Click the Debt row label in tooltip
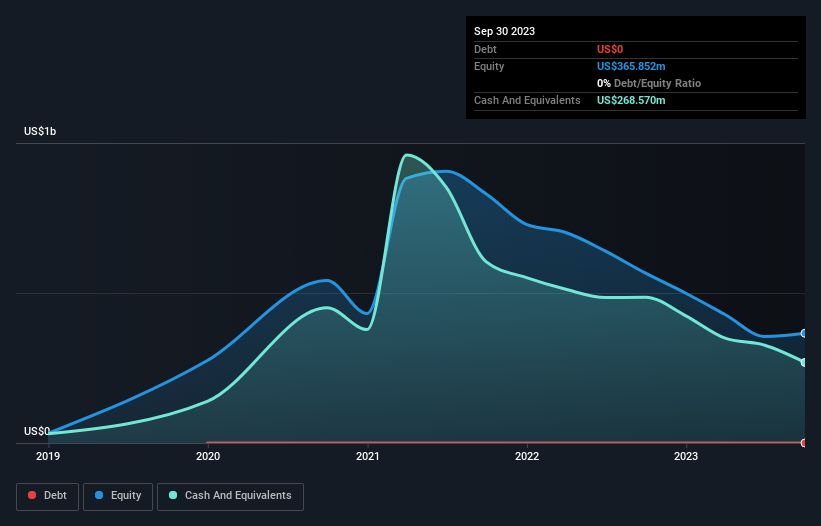This screenshot has height=526, width=821. coord(485,49)
